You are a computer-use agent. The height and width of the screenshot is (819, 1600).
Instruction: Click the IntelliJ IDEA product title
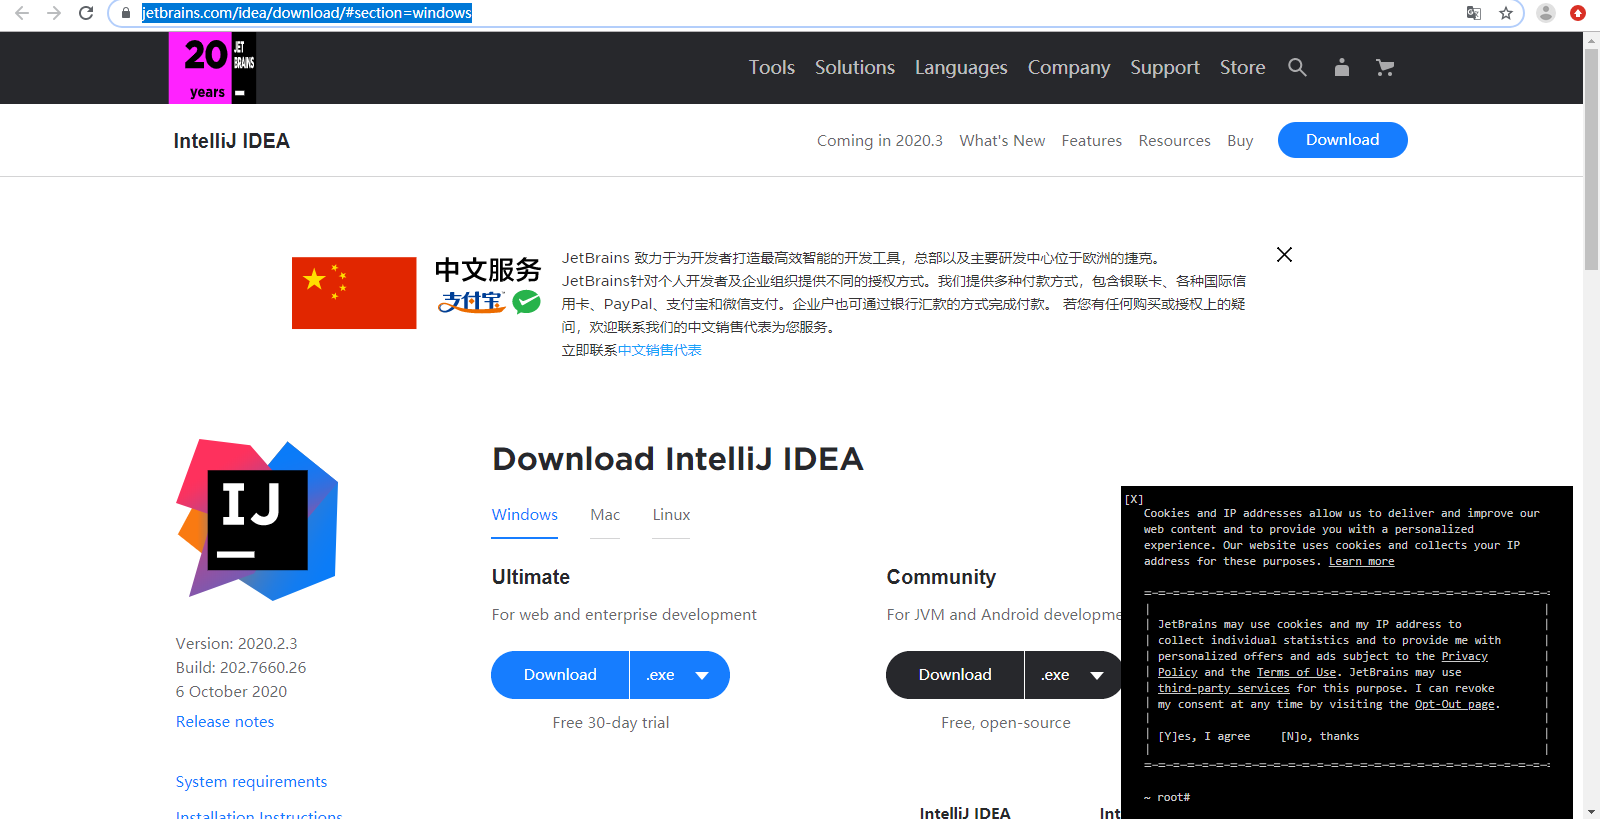click(x=232, y=141)
